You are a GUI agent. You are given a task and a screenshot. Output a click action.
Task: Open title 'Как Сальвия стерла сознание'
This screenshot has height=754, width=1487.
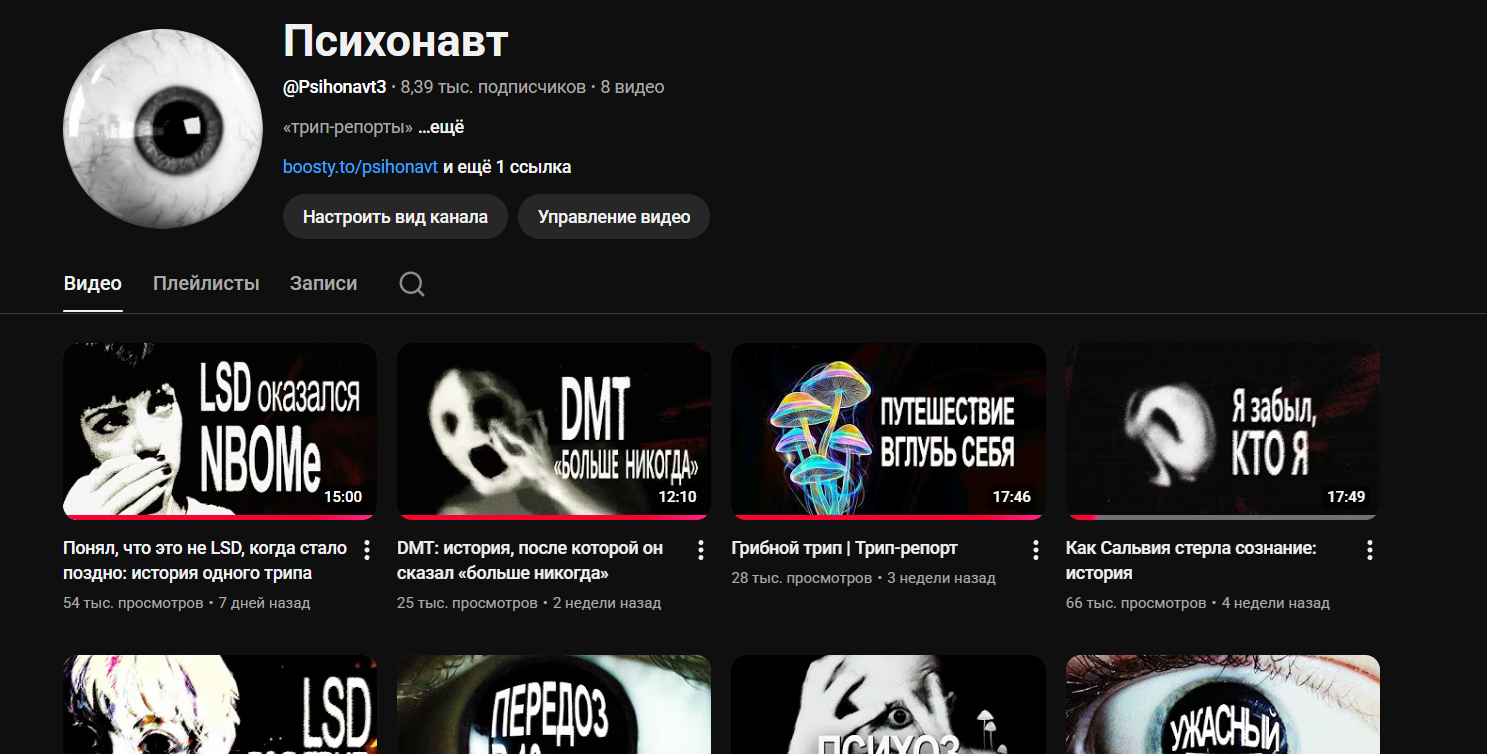pos(1191,561)
